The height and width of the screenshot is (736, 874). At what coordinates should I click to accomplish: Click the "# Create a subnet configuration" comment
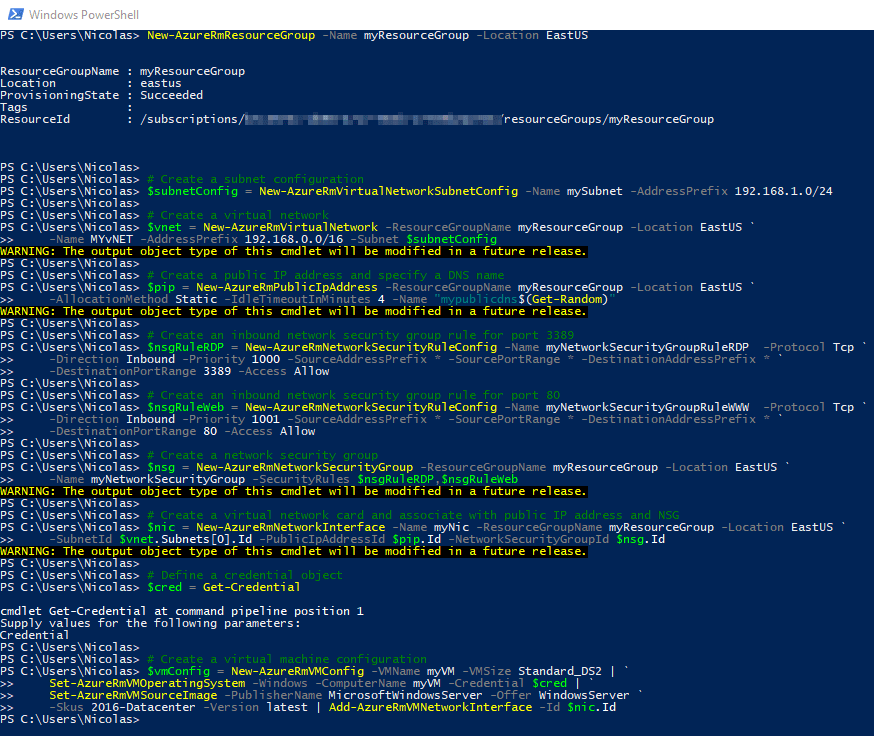pyautogui.click(x=255, y=179)
